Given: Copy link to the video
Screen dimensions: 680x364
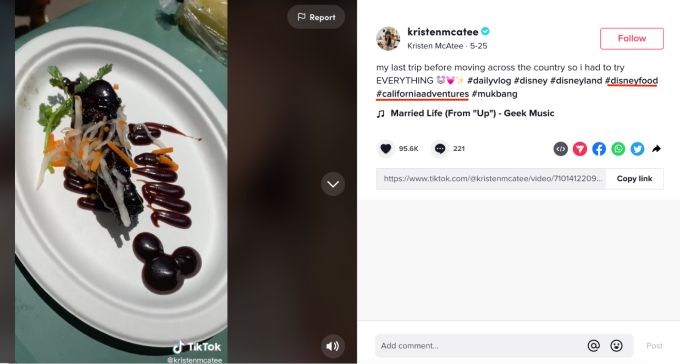Looking at the screenshot, I should tap(634, 179).
